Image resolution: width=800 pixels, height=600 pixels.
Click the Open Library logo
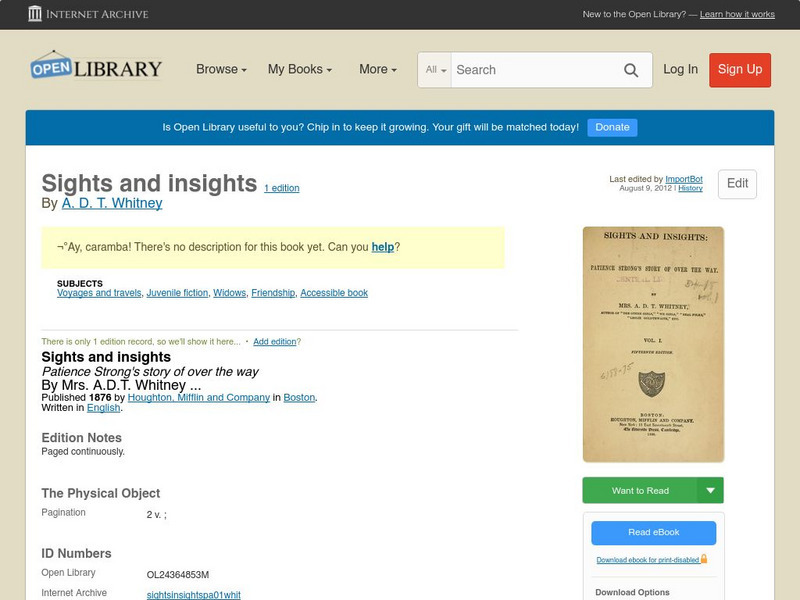click(95, 67)
